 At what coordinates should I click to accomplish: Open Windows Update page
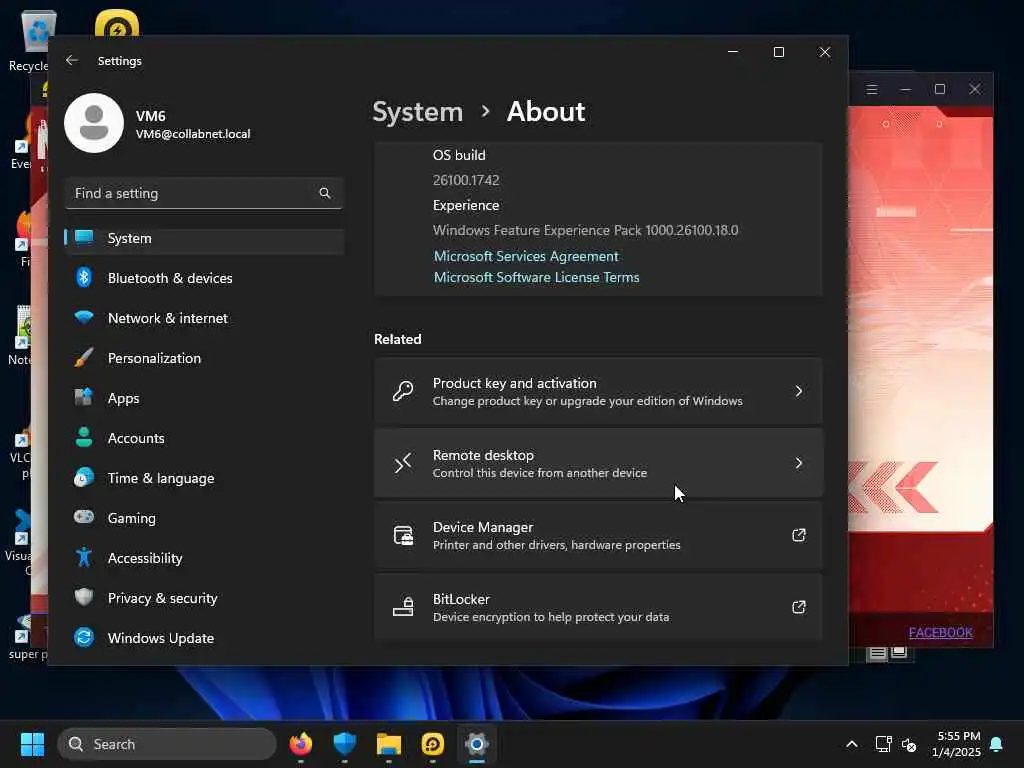204,638
